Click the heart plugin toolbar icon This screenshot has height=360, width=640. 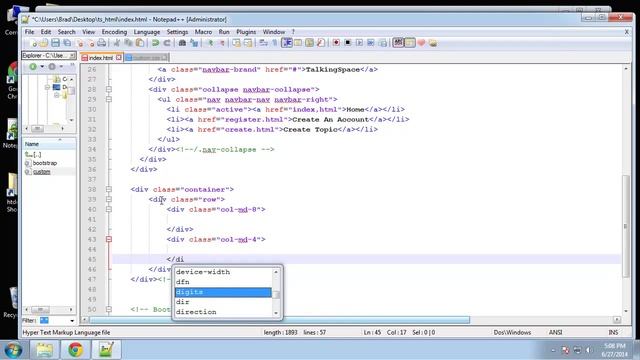(x=421, y=43)
